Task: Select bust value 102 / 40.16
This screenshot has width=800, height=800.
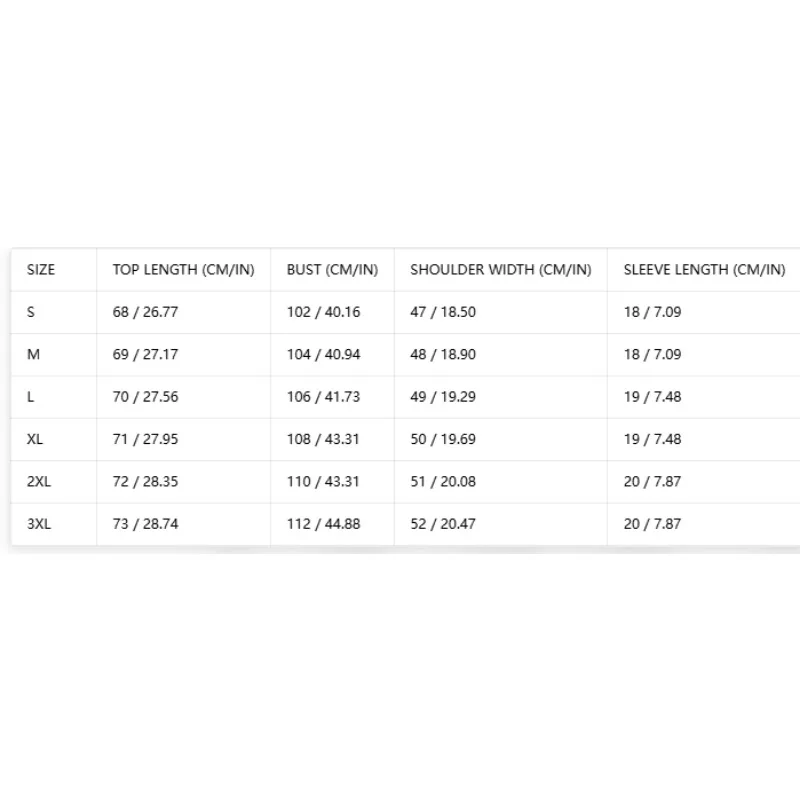Action: click(x=323, y=312)
